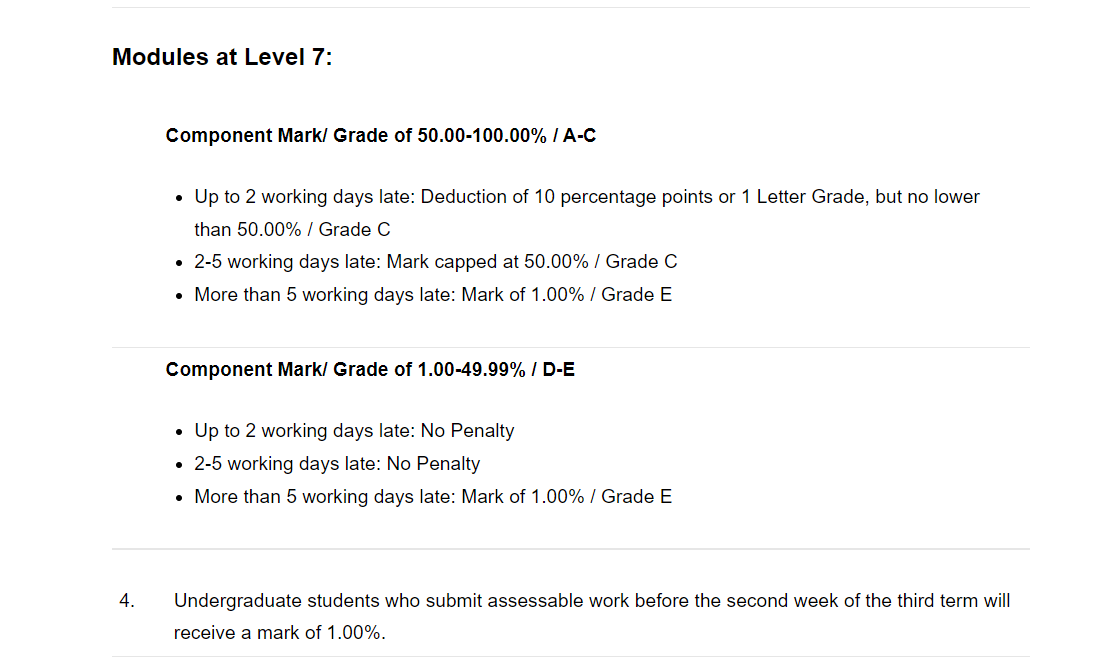
Task: Click the number 4 list marker
Action: (126, 601)
